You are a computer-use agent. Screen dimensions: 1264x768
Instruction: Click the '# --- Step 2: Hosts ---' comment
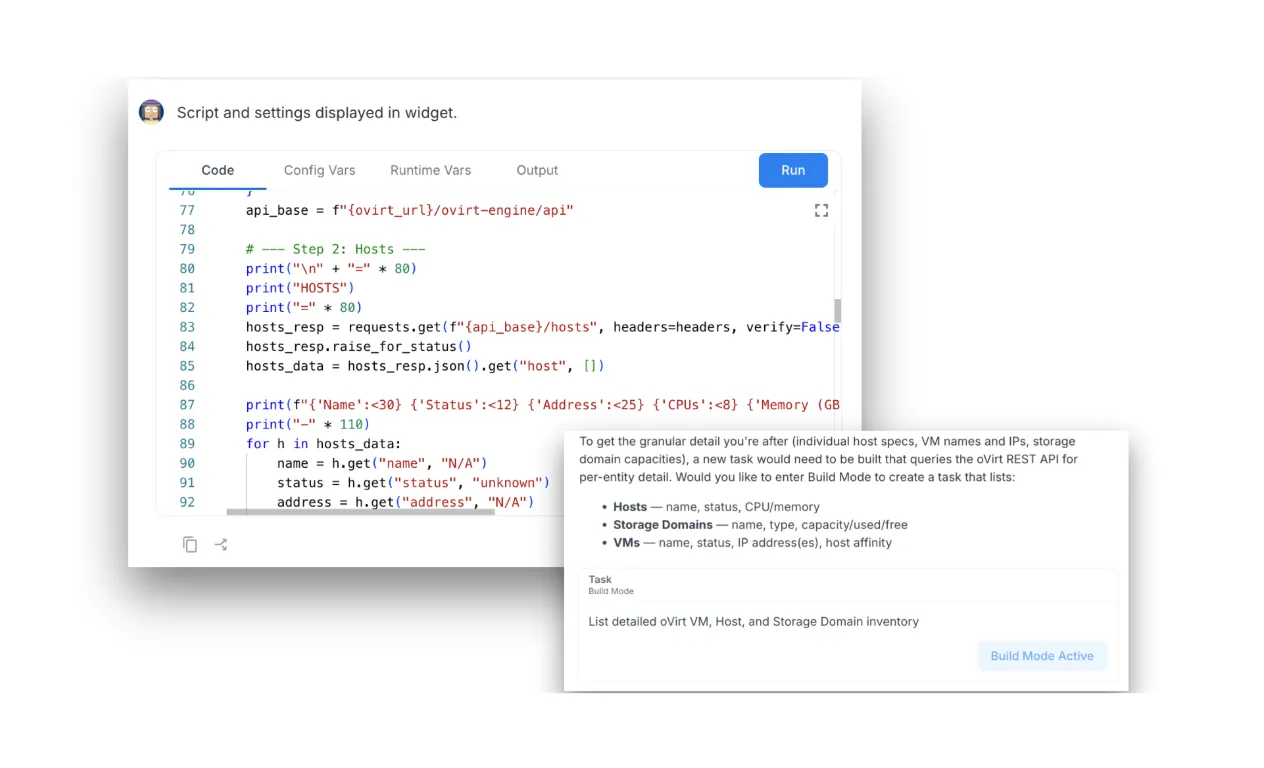point(336,249)
